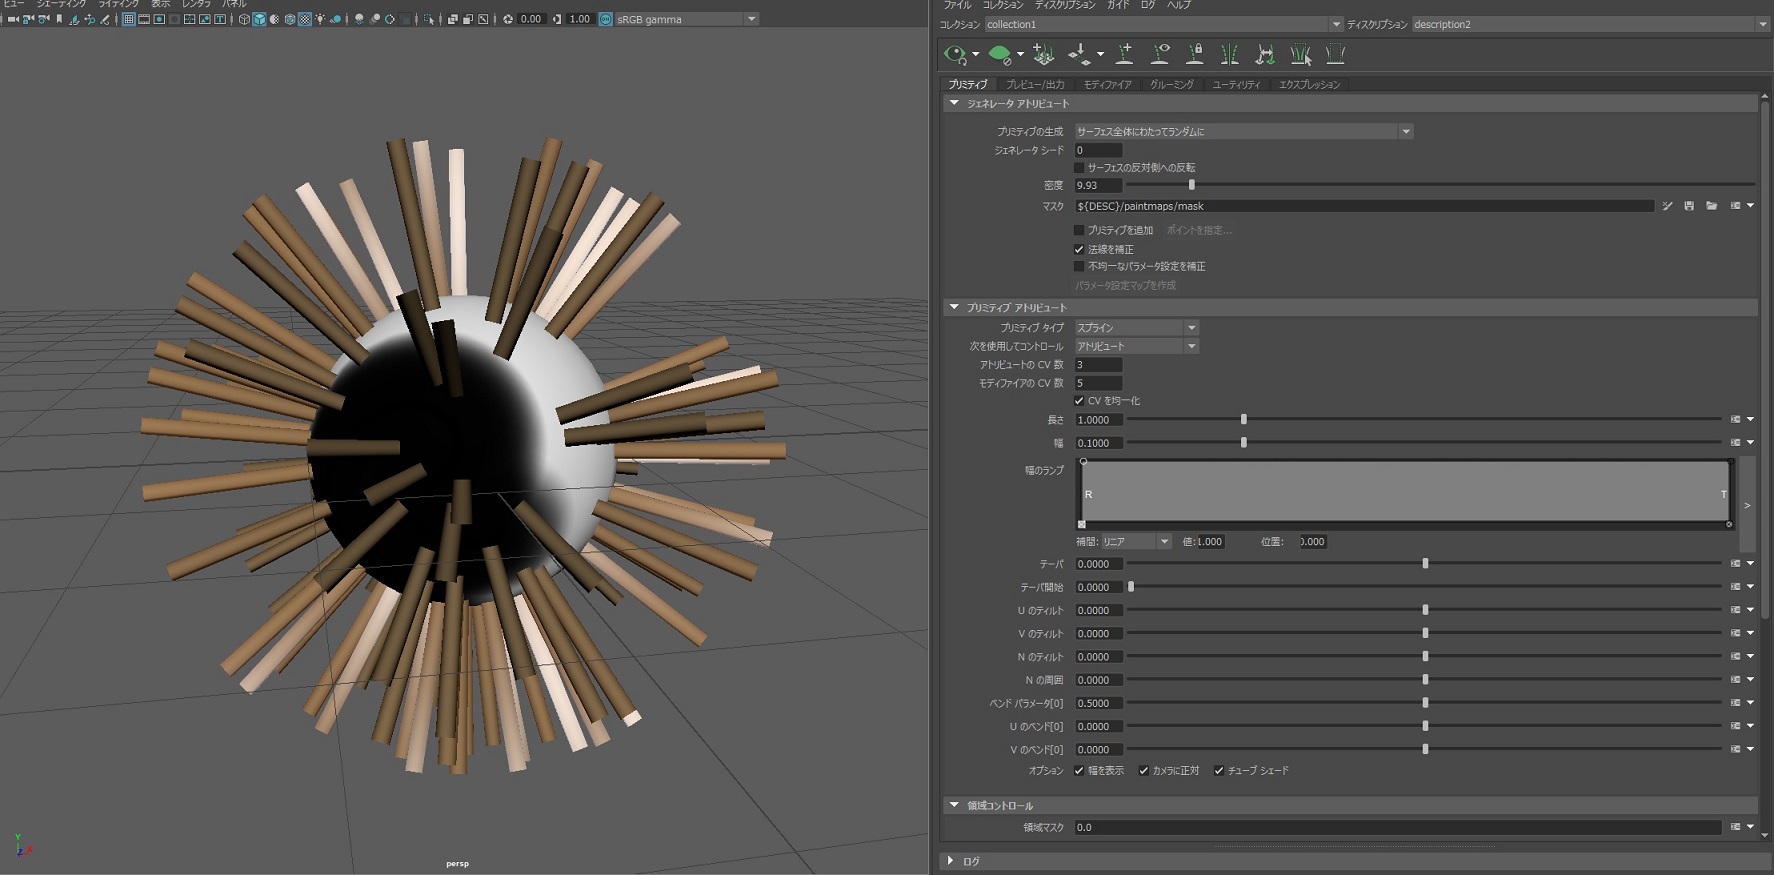This screenshot has width=1774, height=875.
Task: Switch to the モディファイア tab
Action: pos(1107,85)
